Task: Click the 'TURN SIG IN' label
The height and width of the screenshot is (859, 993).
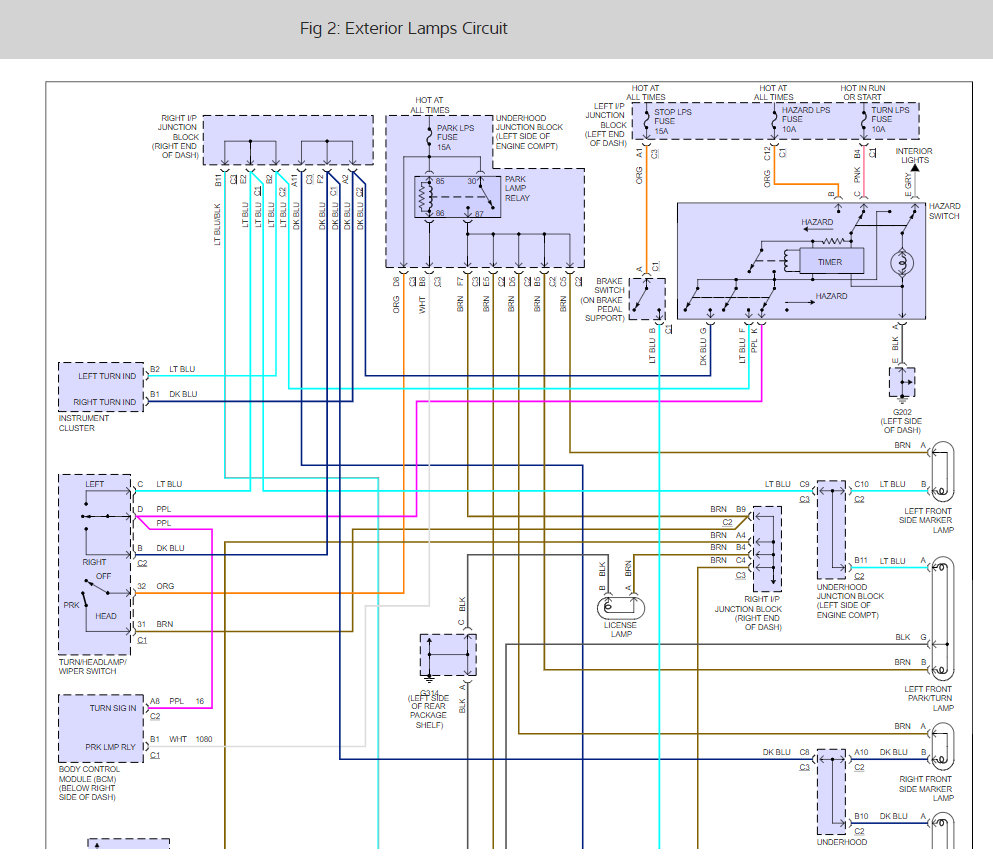Action: [113, 708]
